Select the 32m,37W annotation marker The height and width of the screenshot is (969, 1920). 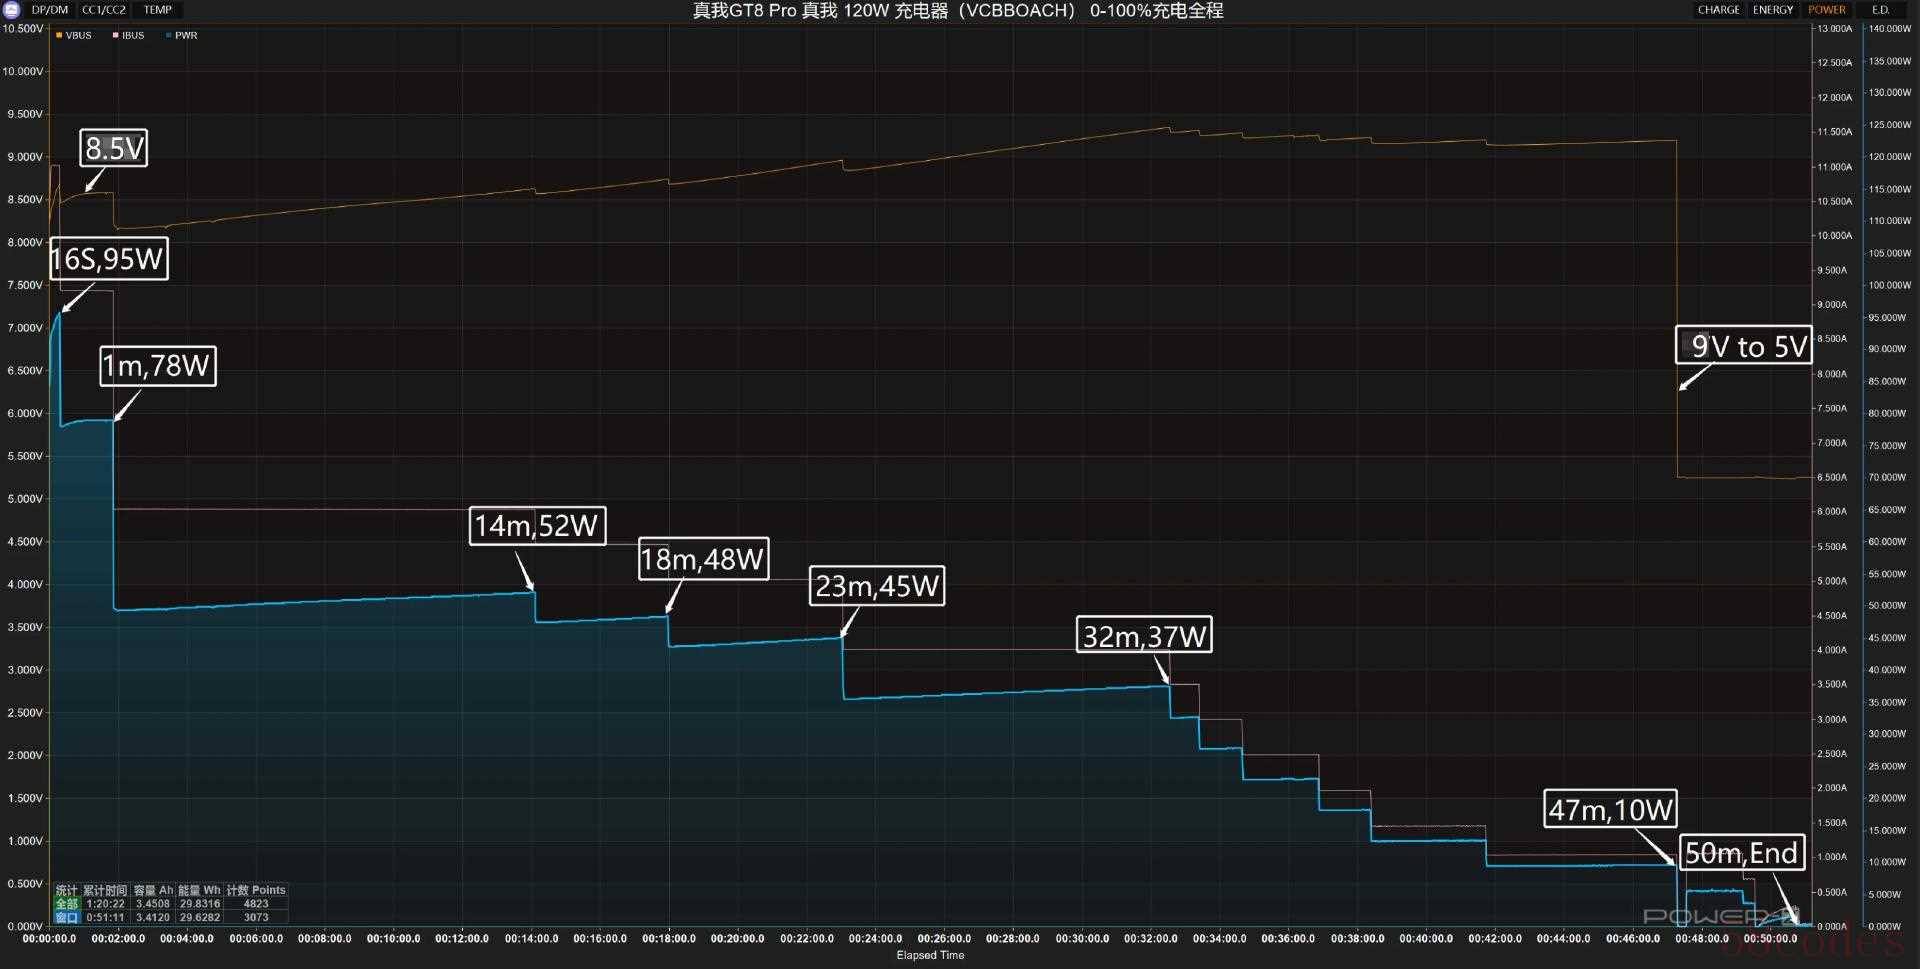pyautogui.click(x=1144, y=636)
